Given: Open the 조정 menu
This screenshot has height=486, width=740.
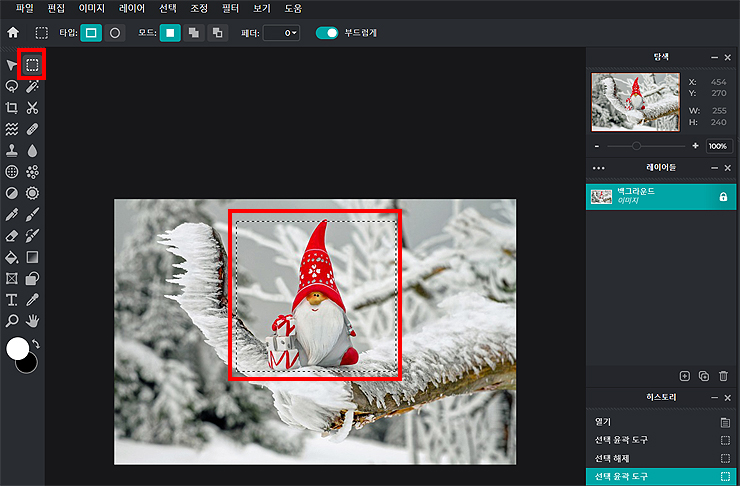Looking at the screenshot, I should (199, 8).
